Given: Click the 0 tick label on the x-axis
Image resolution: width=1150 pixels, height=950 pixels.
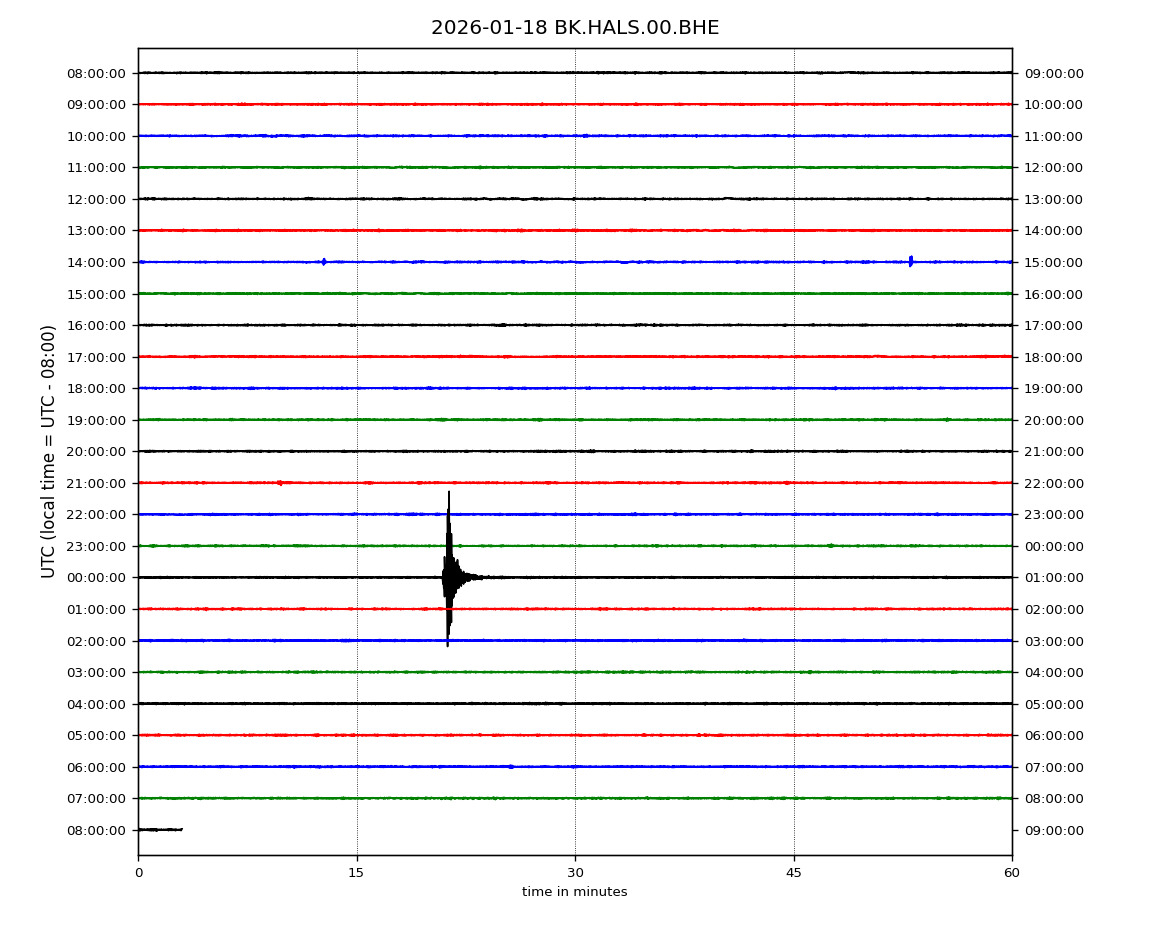Looking at the screenshot, I should click(138, 873).
